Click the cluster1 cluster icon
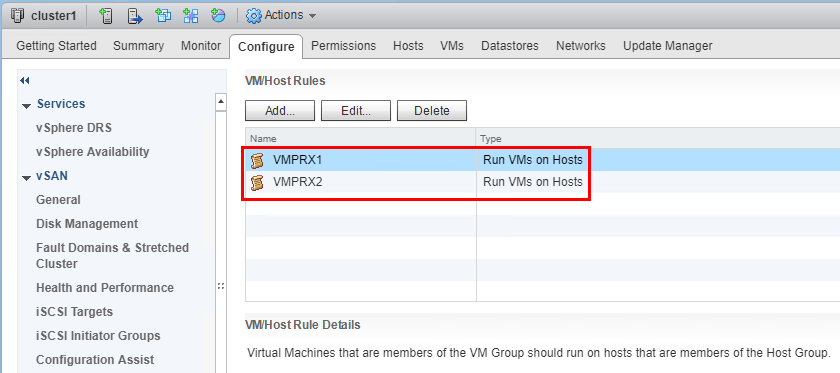The image size is (840, 373). coord(17,16)
